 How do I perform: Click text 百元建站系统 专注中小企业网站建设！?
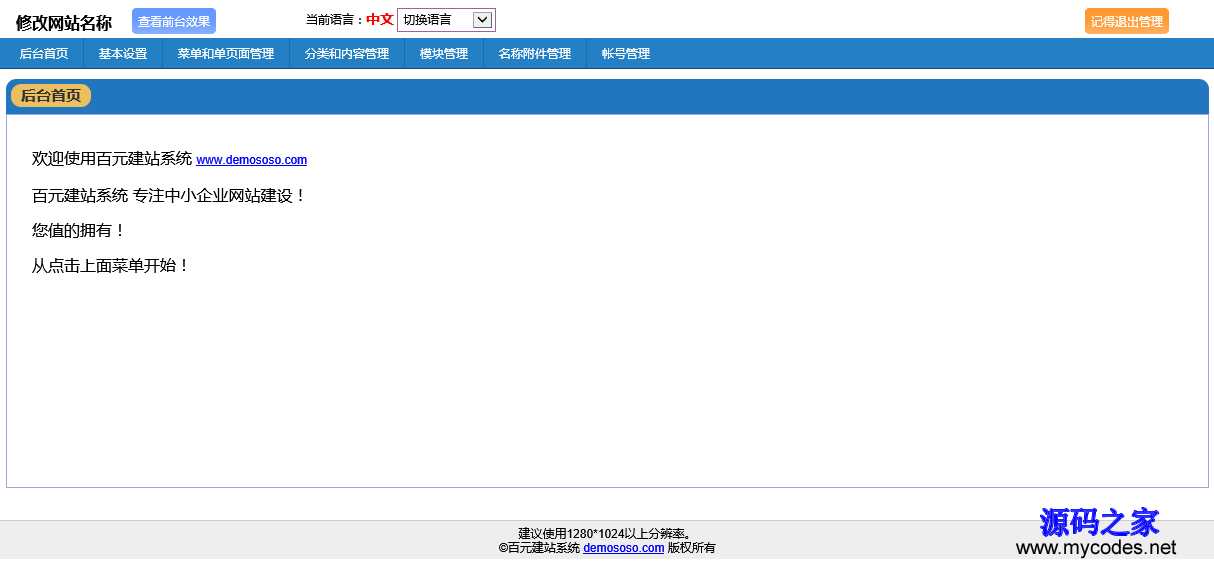[169, 196]
